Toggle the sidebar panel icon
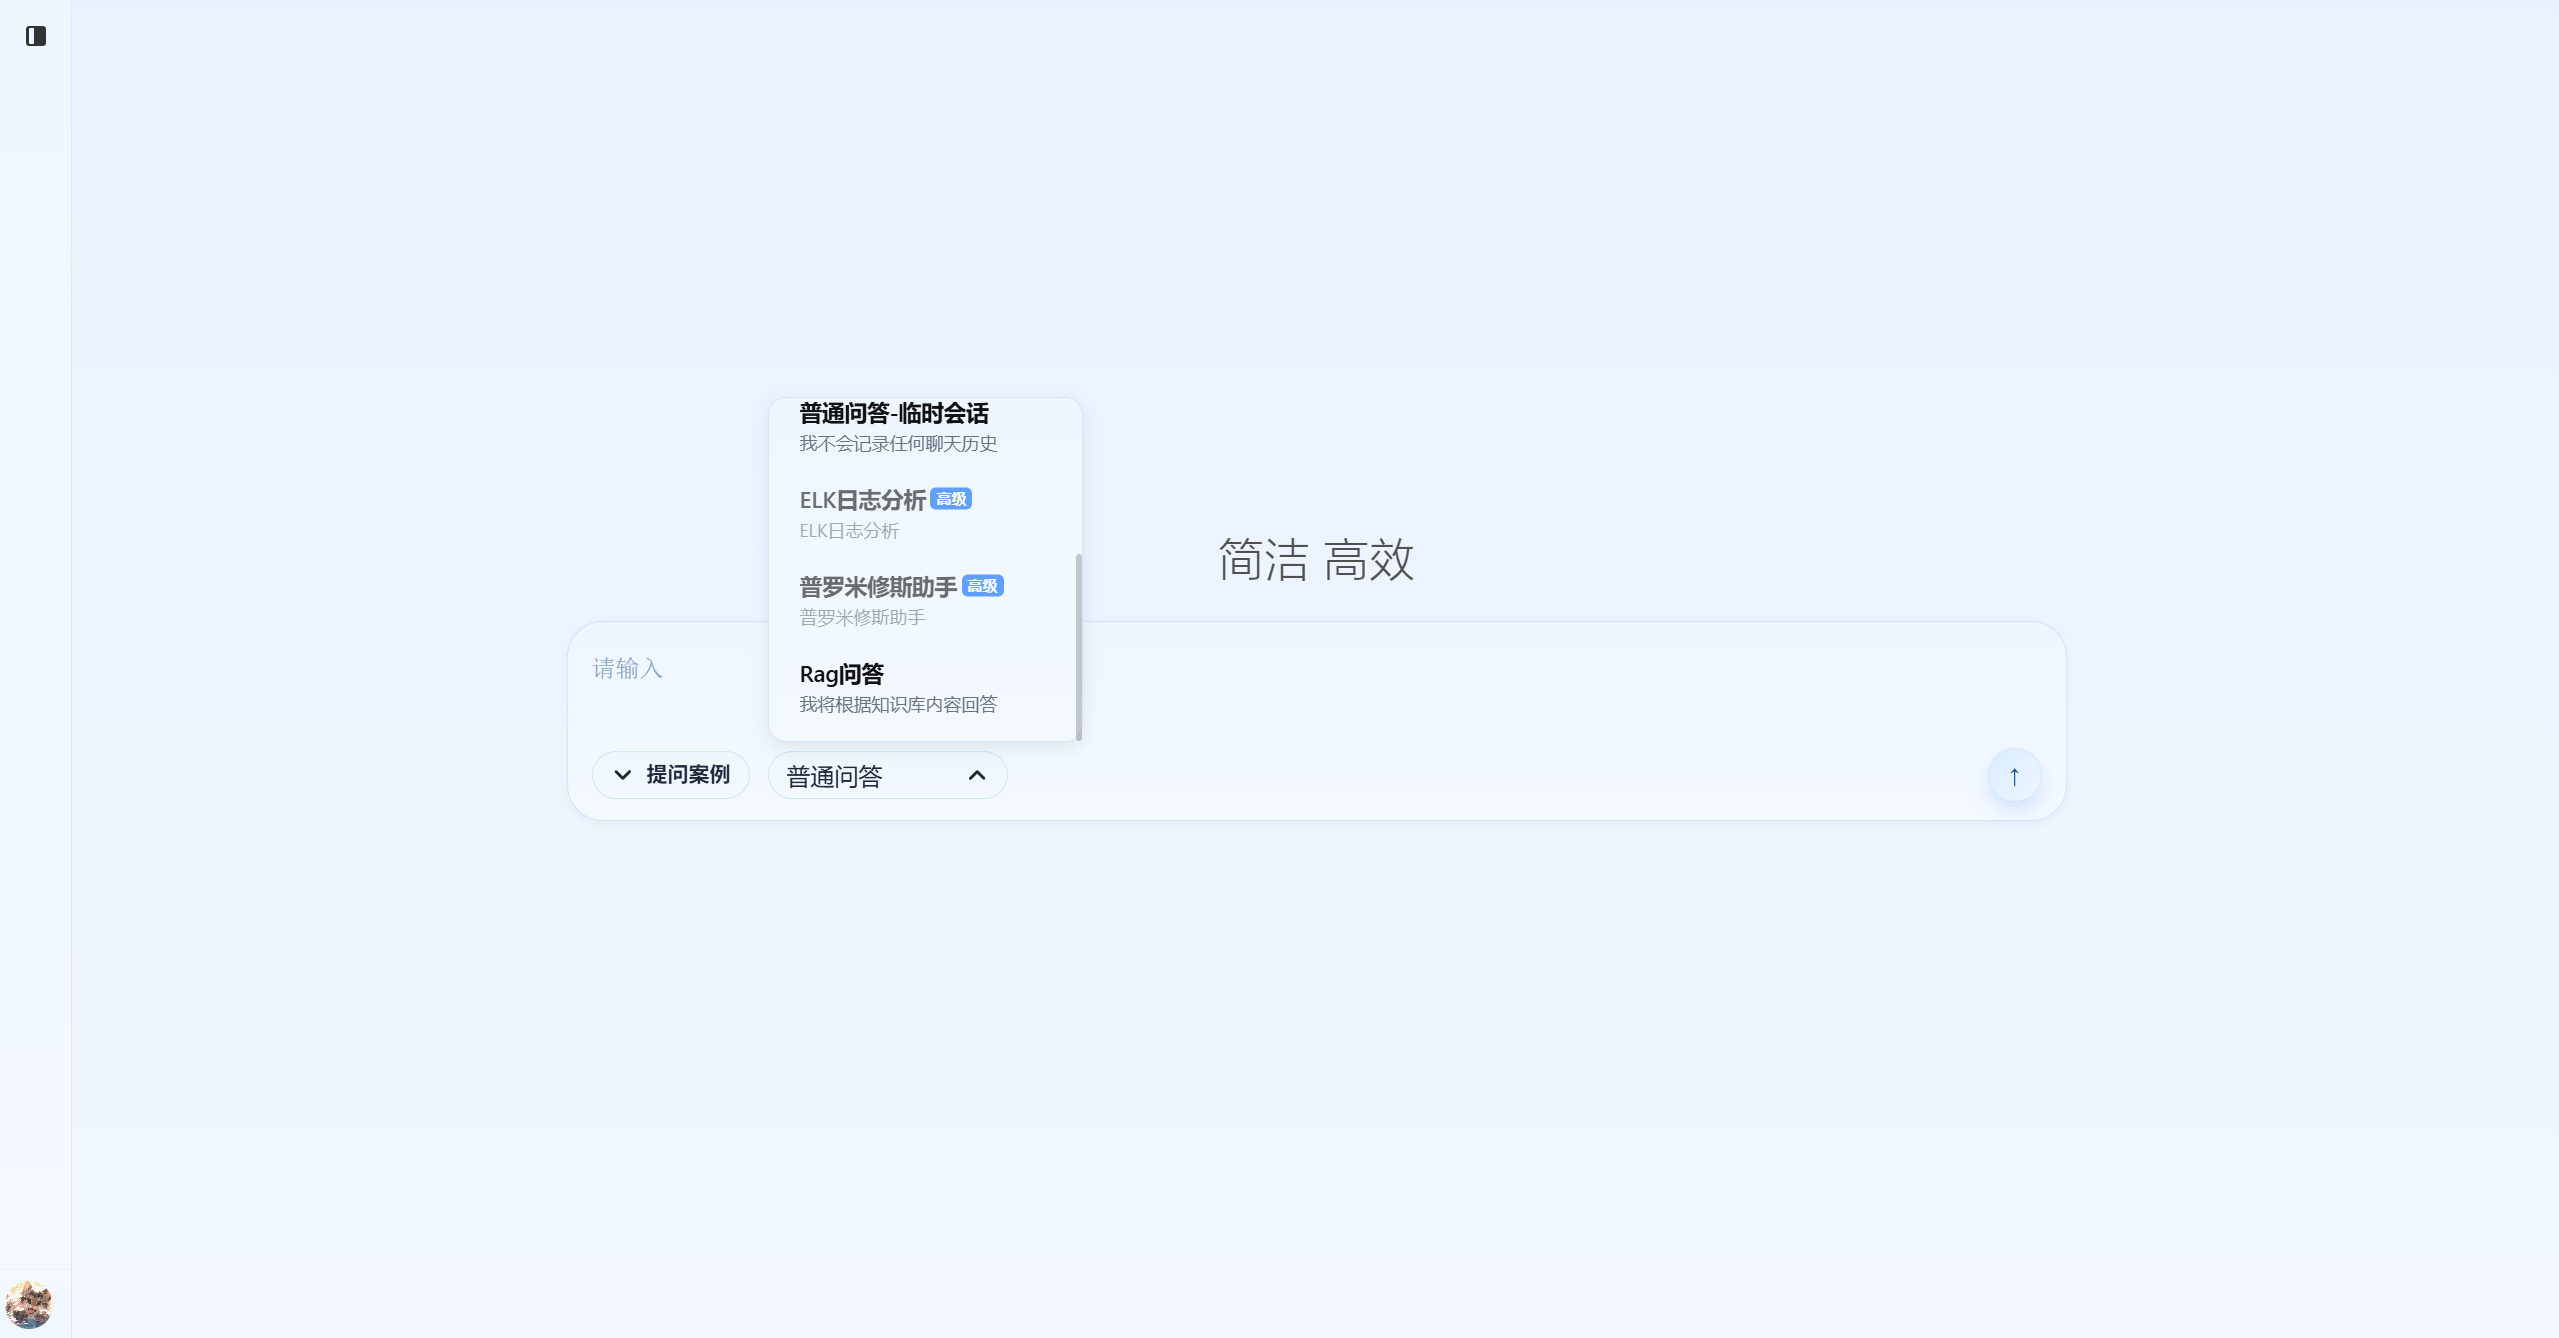This screenshot has width=2559, height=1338. point(36,36)
